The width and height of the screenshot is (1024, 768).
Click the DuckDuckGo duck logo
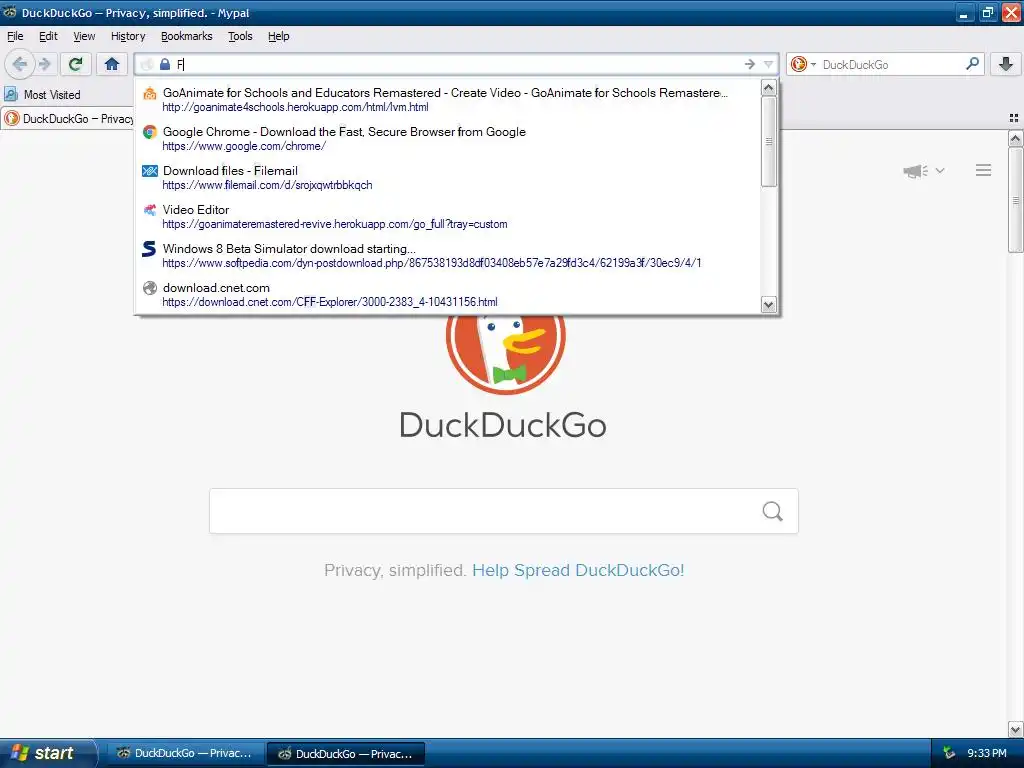[505, 355]
